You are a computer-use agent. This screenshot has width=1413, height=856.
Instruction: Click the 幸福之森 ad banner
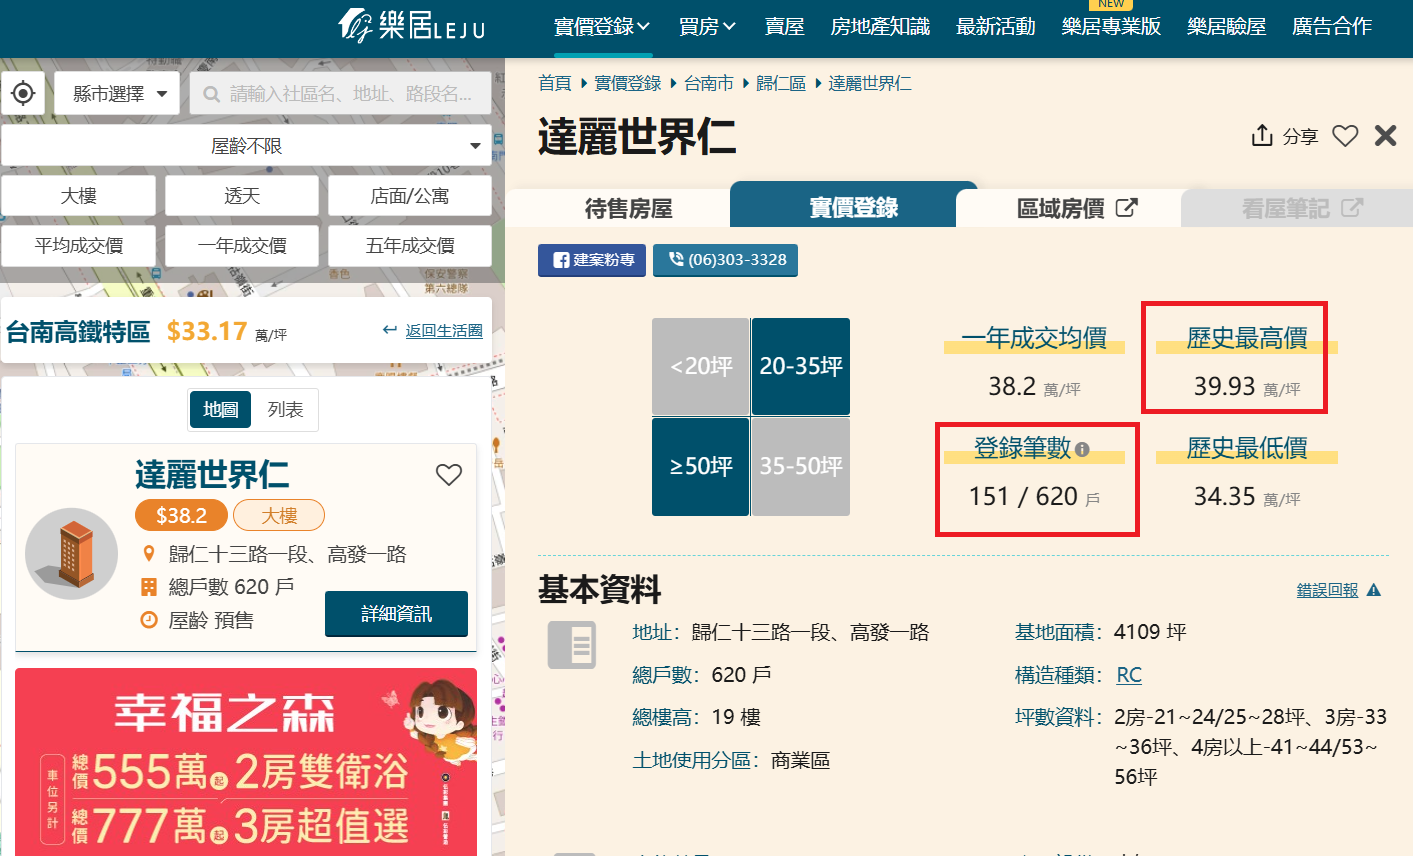click(x=246, y=762)
